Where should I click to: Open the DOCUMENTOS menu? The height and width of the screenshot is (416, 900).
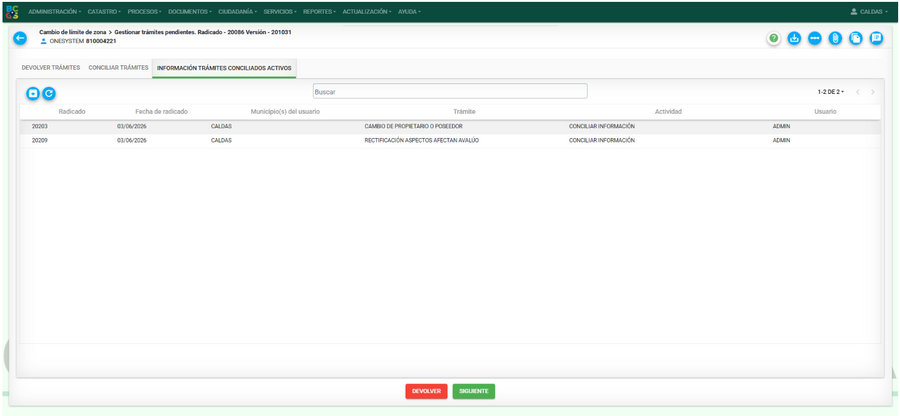189,11
